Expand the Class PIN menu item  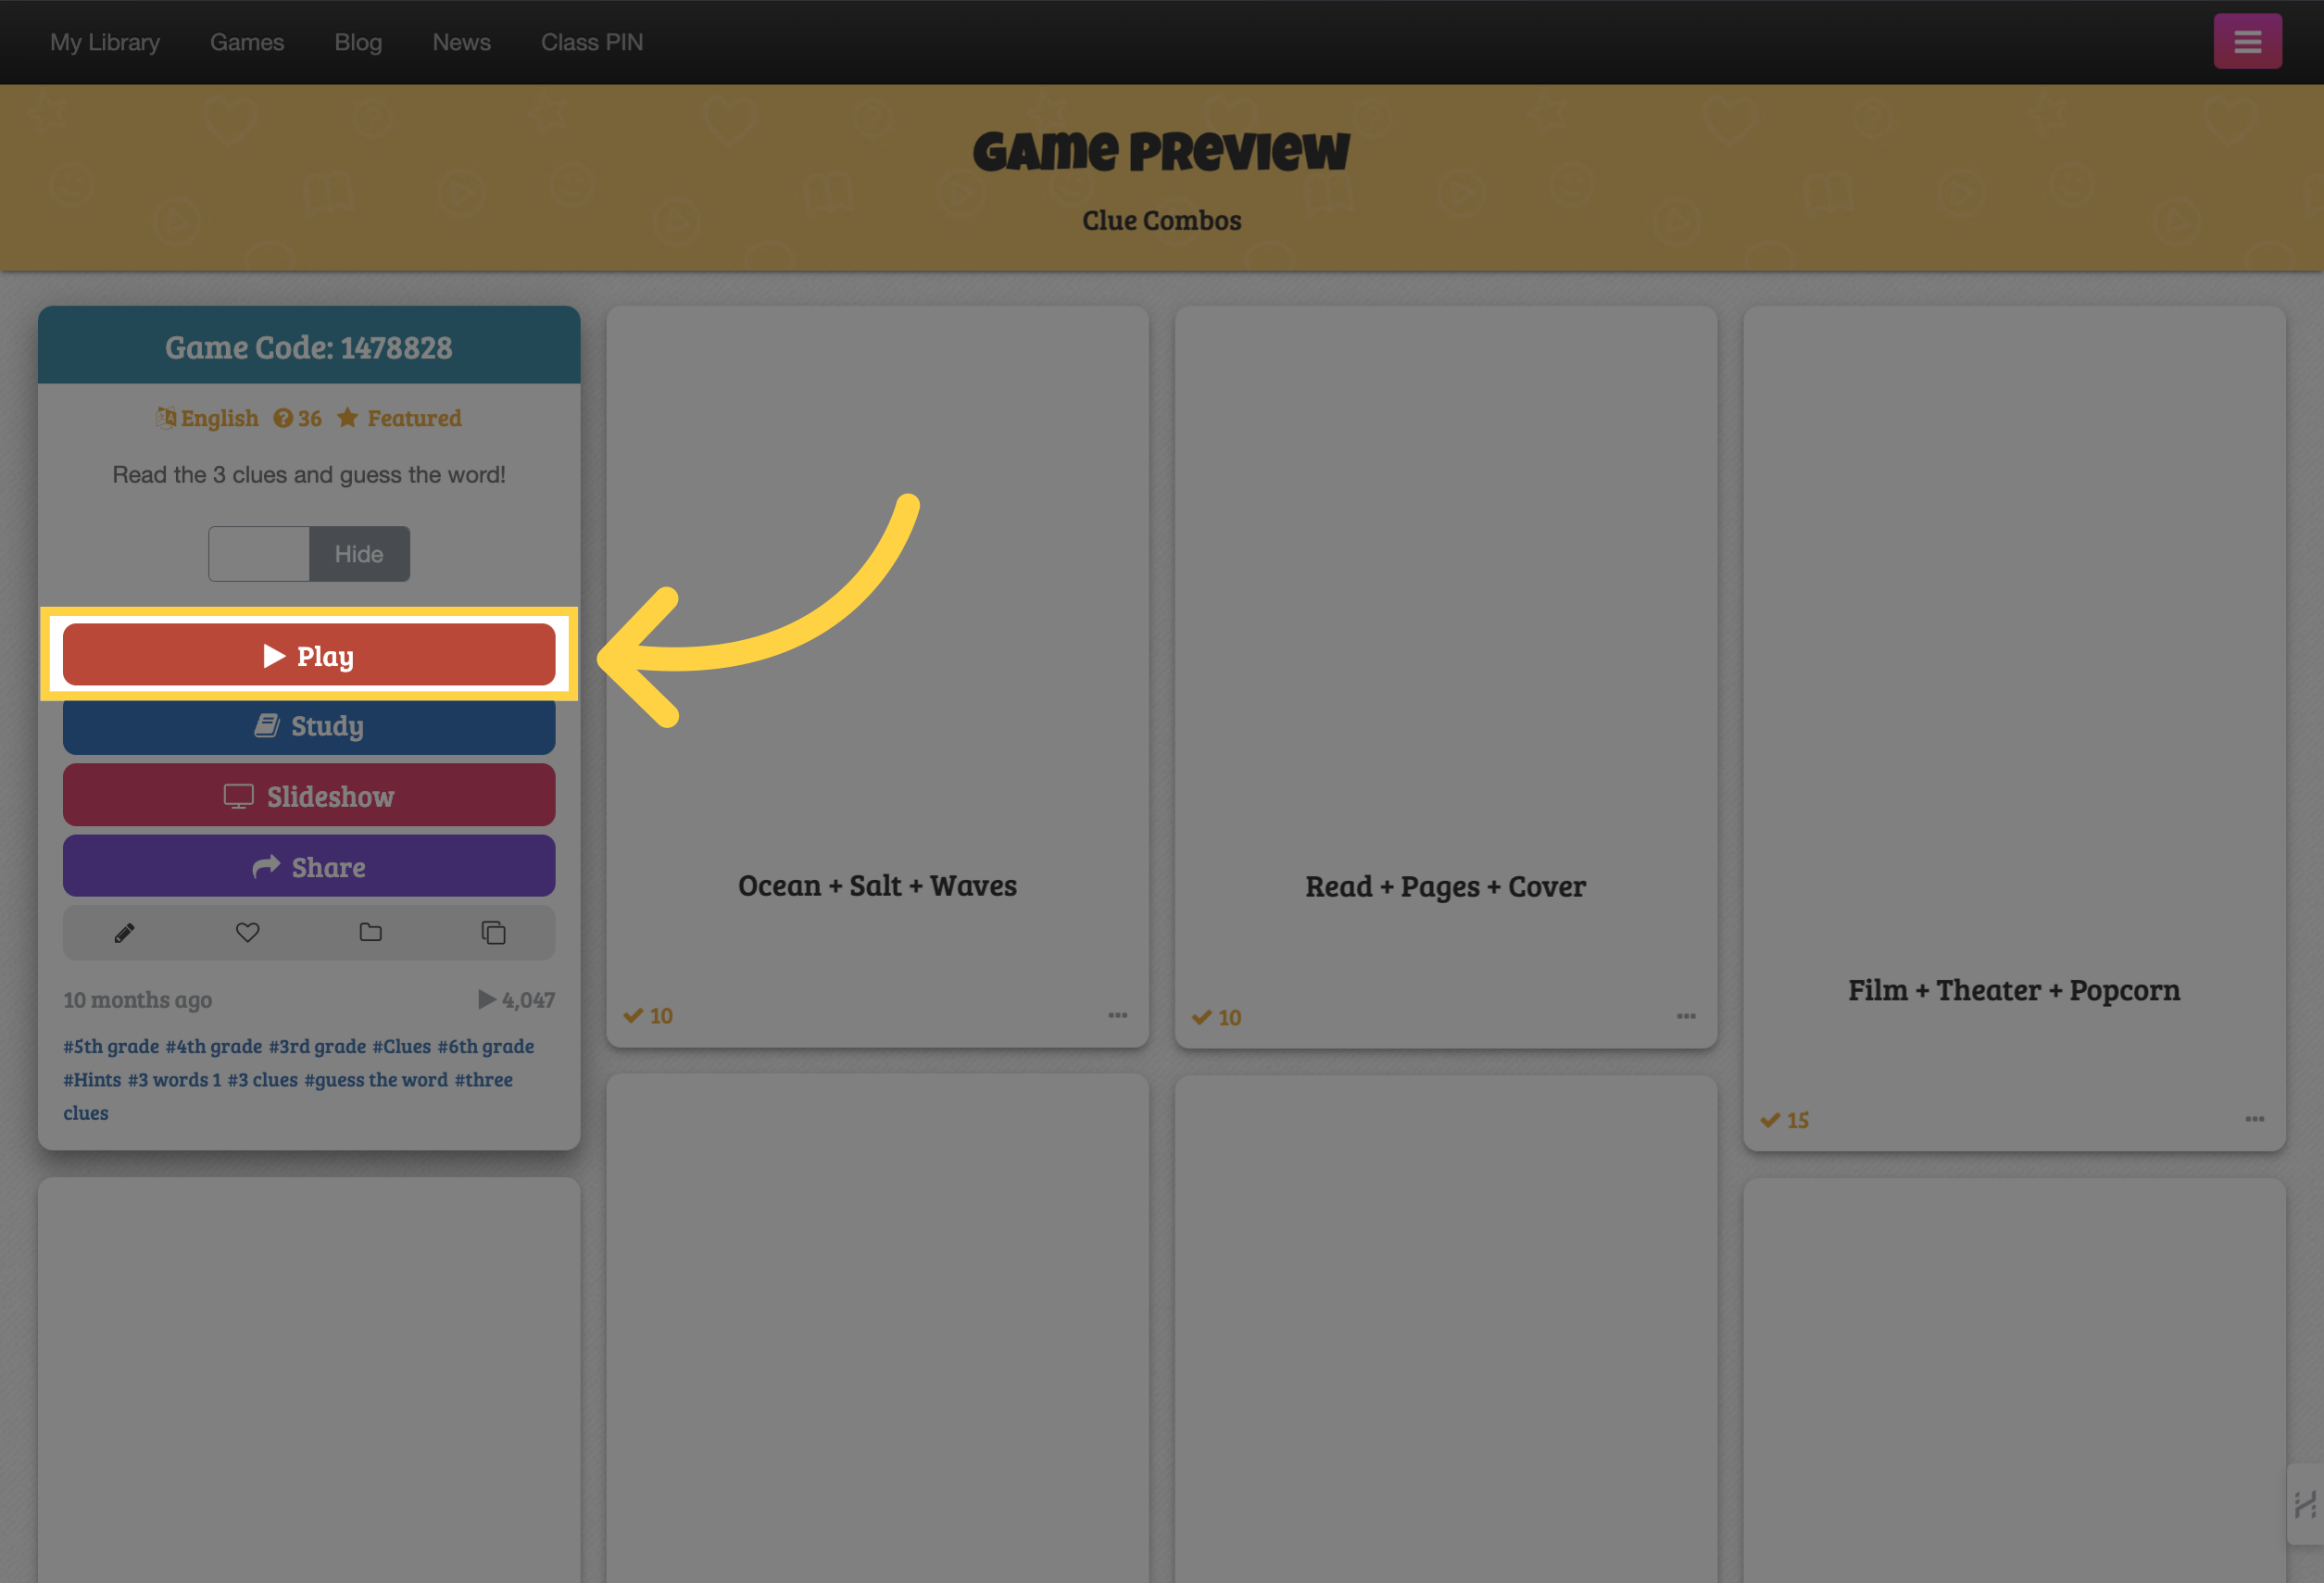point(590,39)
